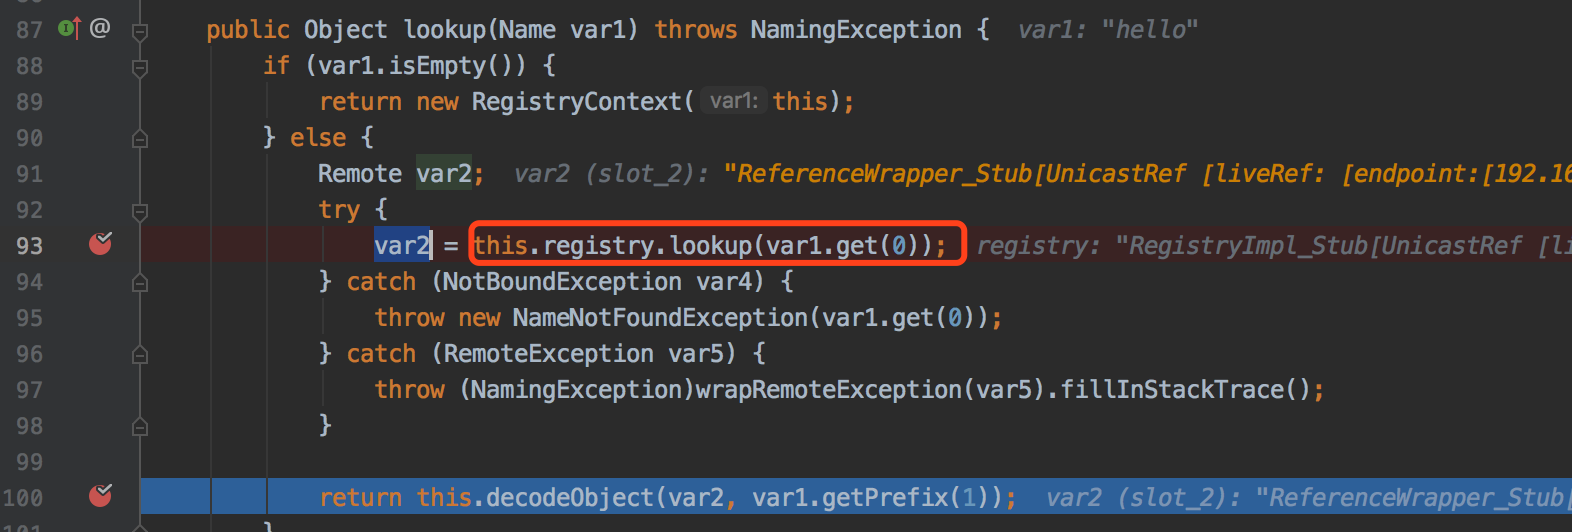
Task: Click the closing brace fold marker at line 98
Action: tap(140, 427)
